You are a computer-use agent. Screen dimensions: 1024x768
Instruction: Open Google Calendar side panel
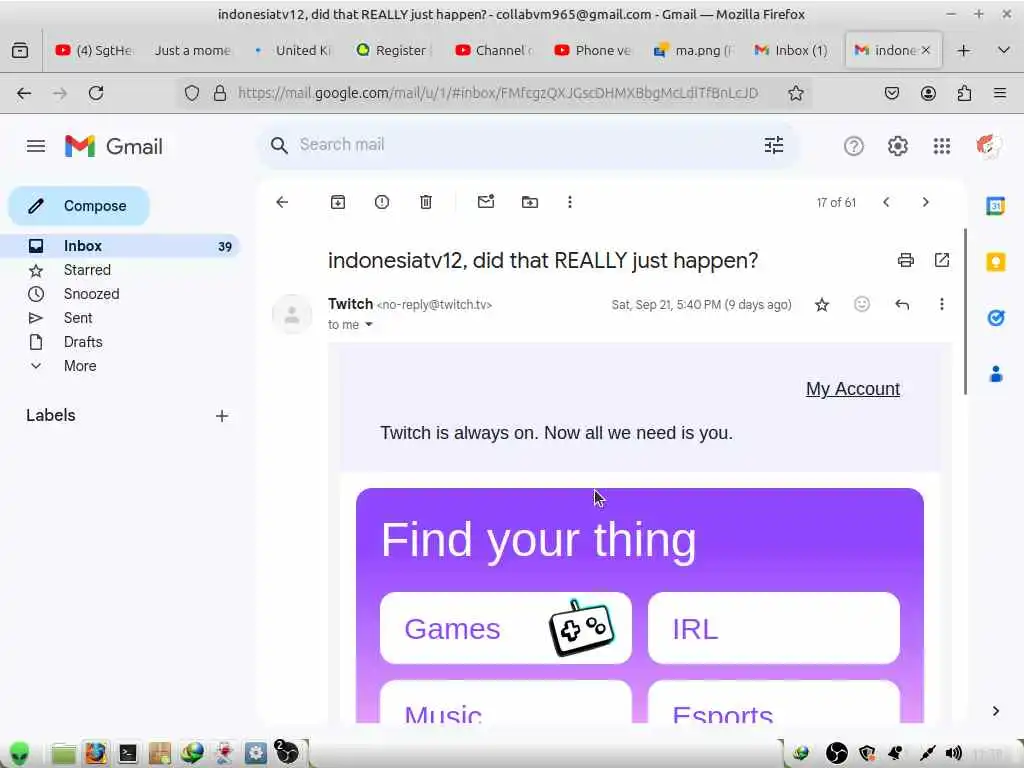point(995,206)
